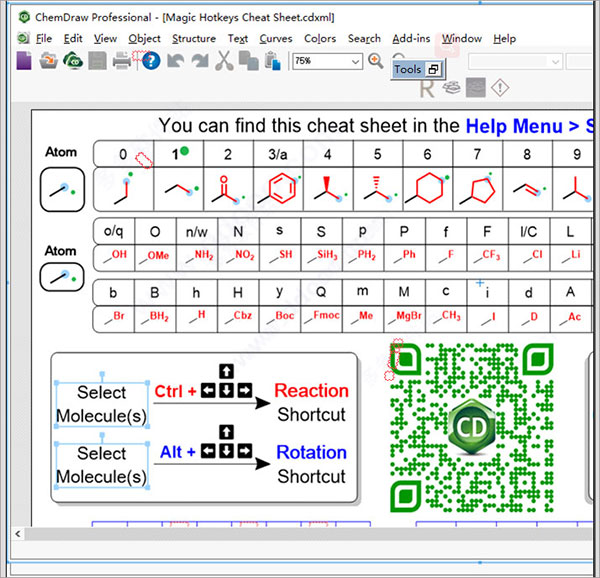Click the carbonyl structure under hotkey 2
The height and width of the screenshot is (578, 600).
pos(228,190)
